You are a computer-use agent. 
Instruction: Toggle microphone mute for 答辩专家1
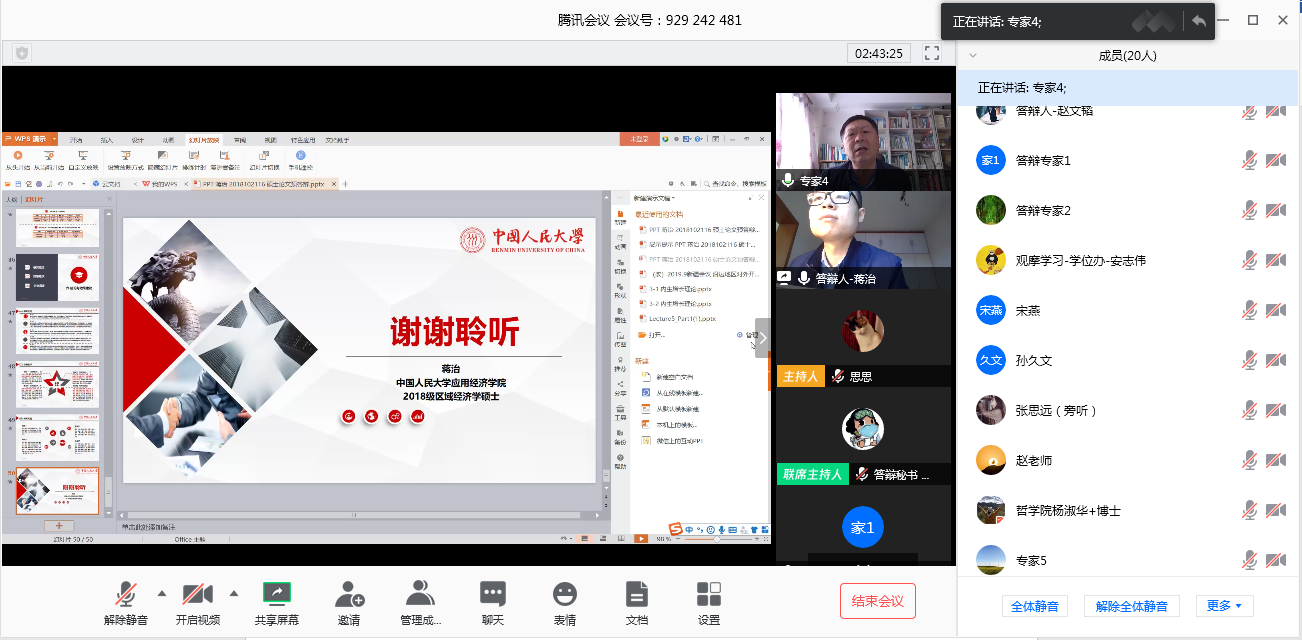point(1249,160)
